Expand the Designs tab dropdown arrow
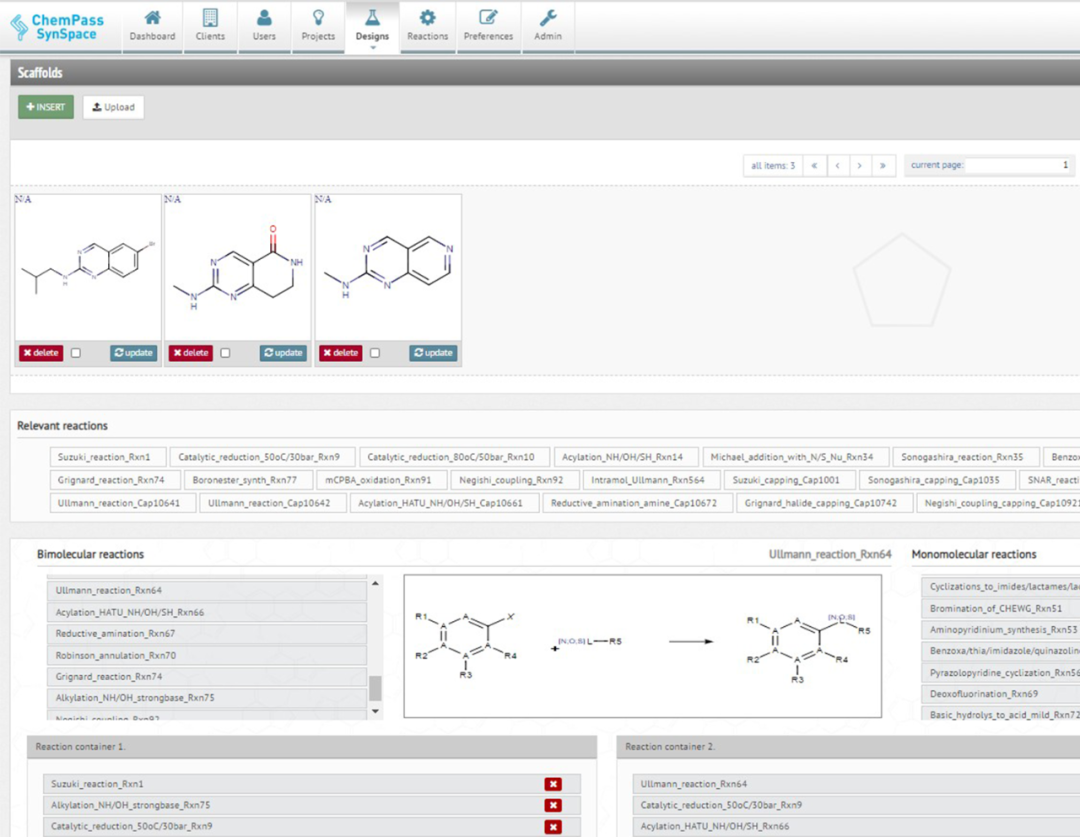 click(x=372, y=47)
